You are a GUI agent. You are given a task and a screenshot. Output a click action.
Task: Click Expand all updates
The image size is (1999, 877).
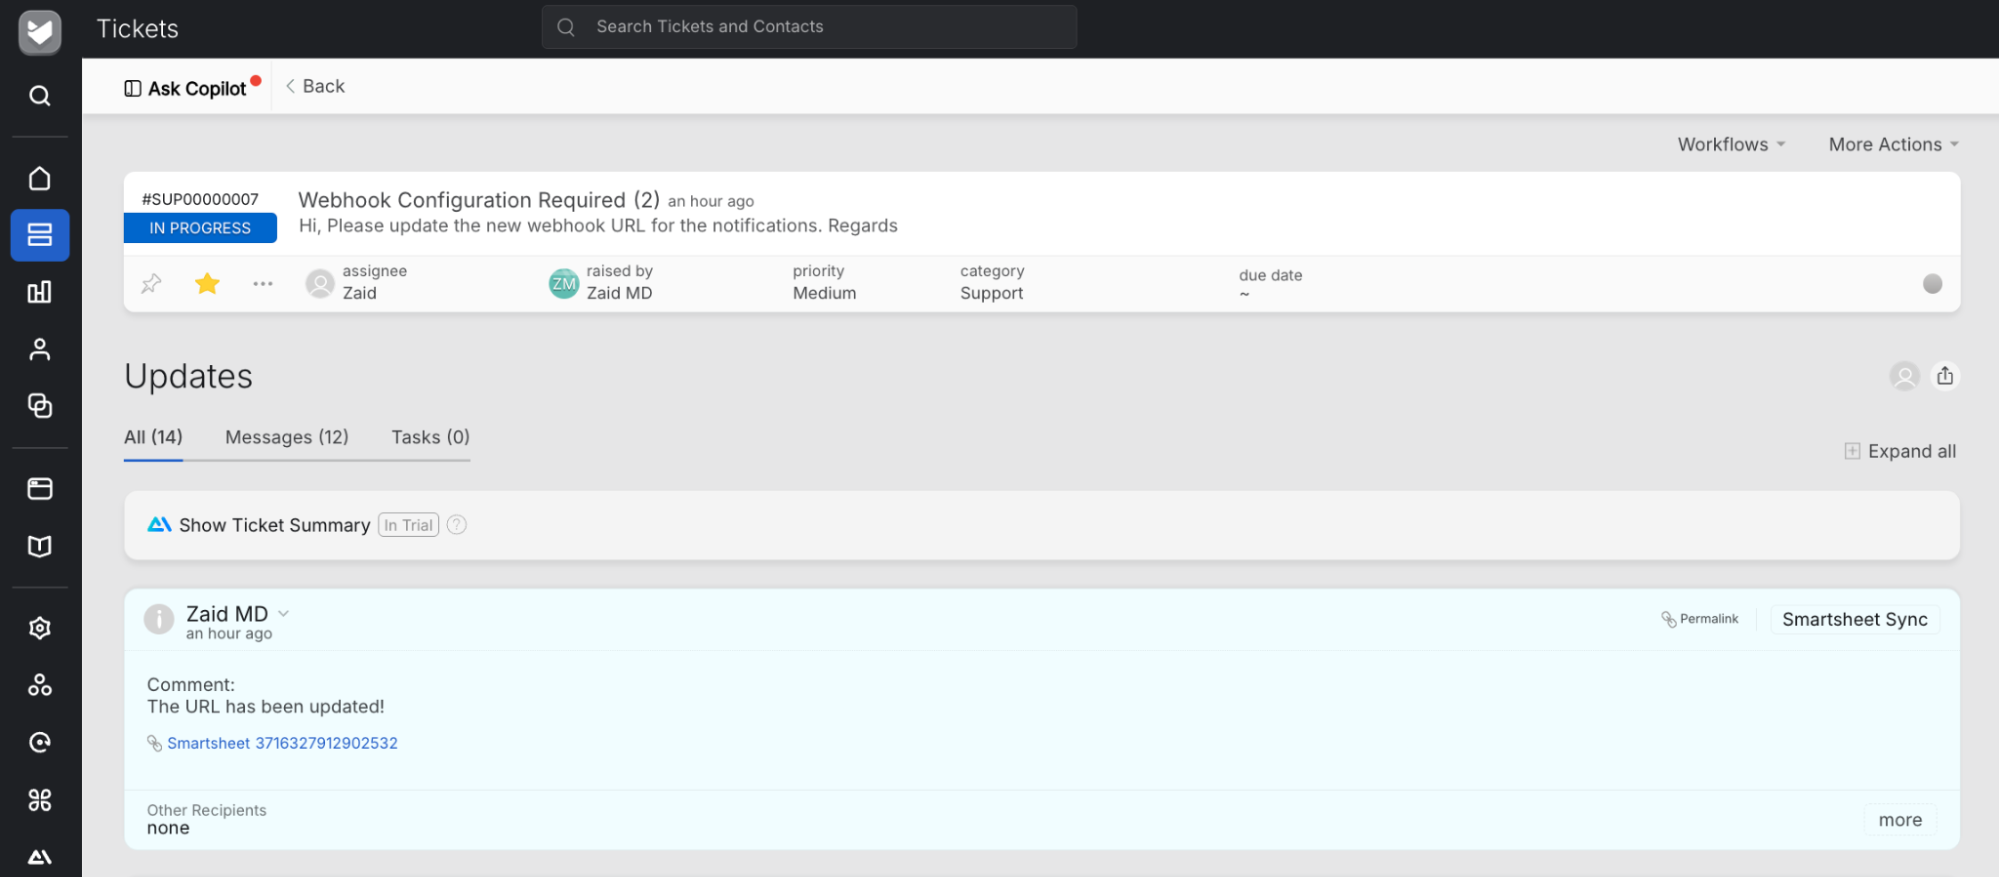coord(1900,451)
